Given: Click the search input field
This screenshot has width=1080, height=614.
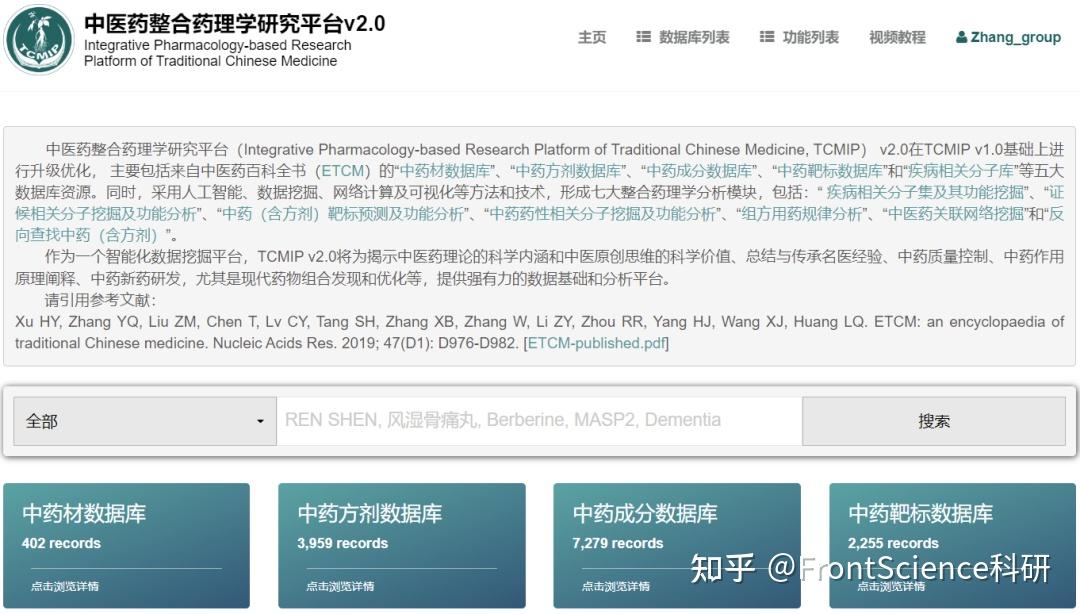Looking at the screenshot, I should (x=538, y=420).
